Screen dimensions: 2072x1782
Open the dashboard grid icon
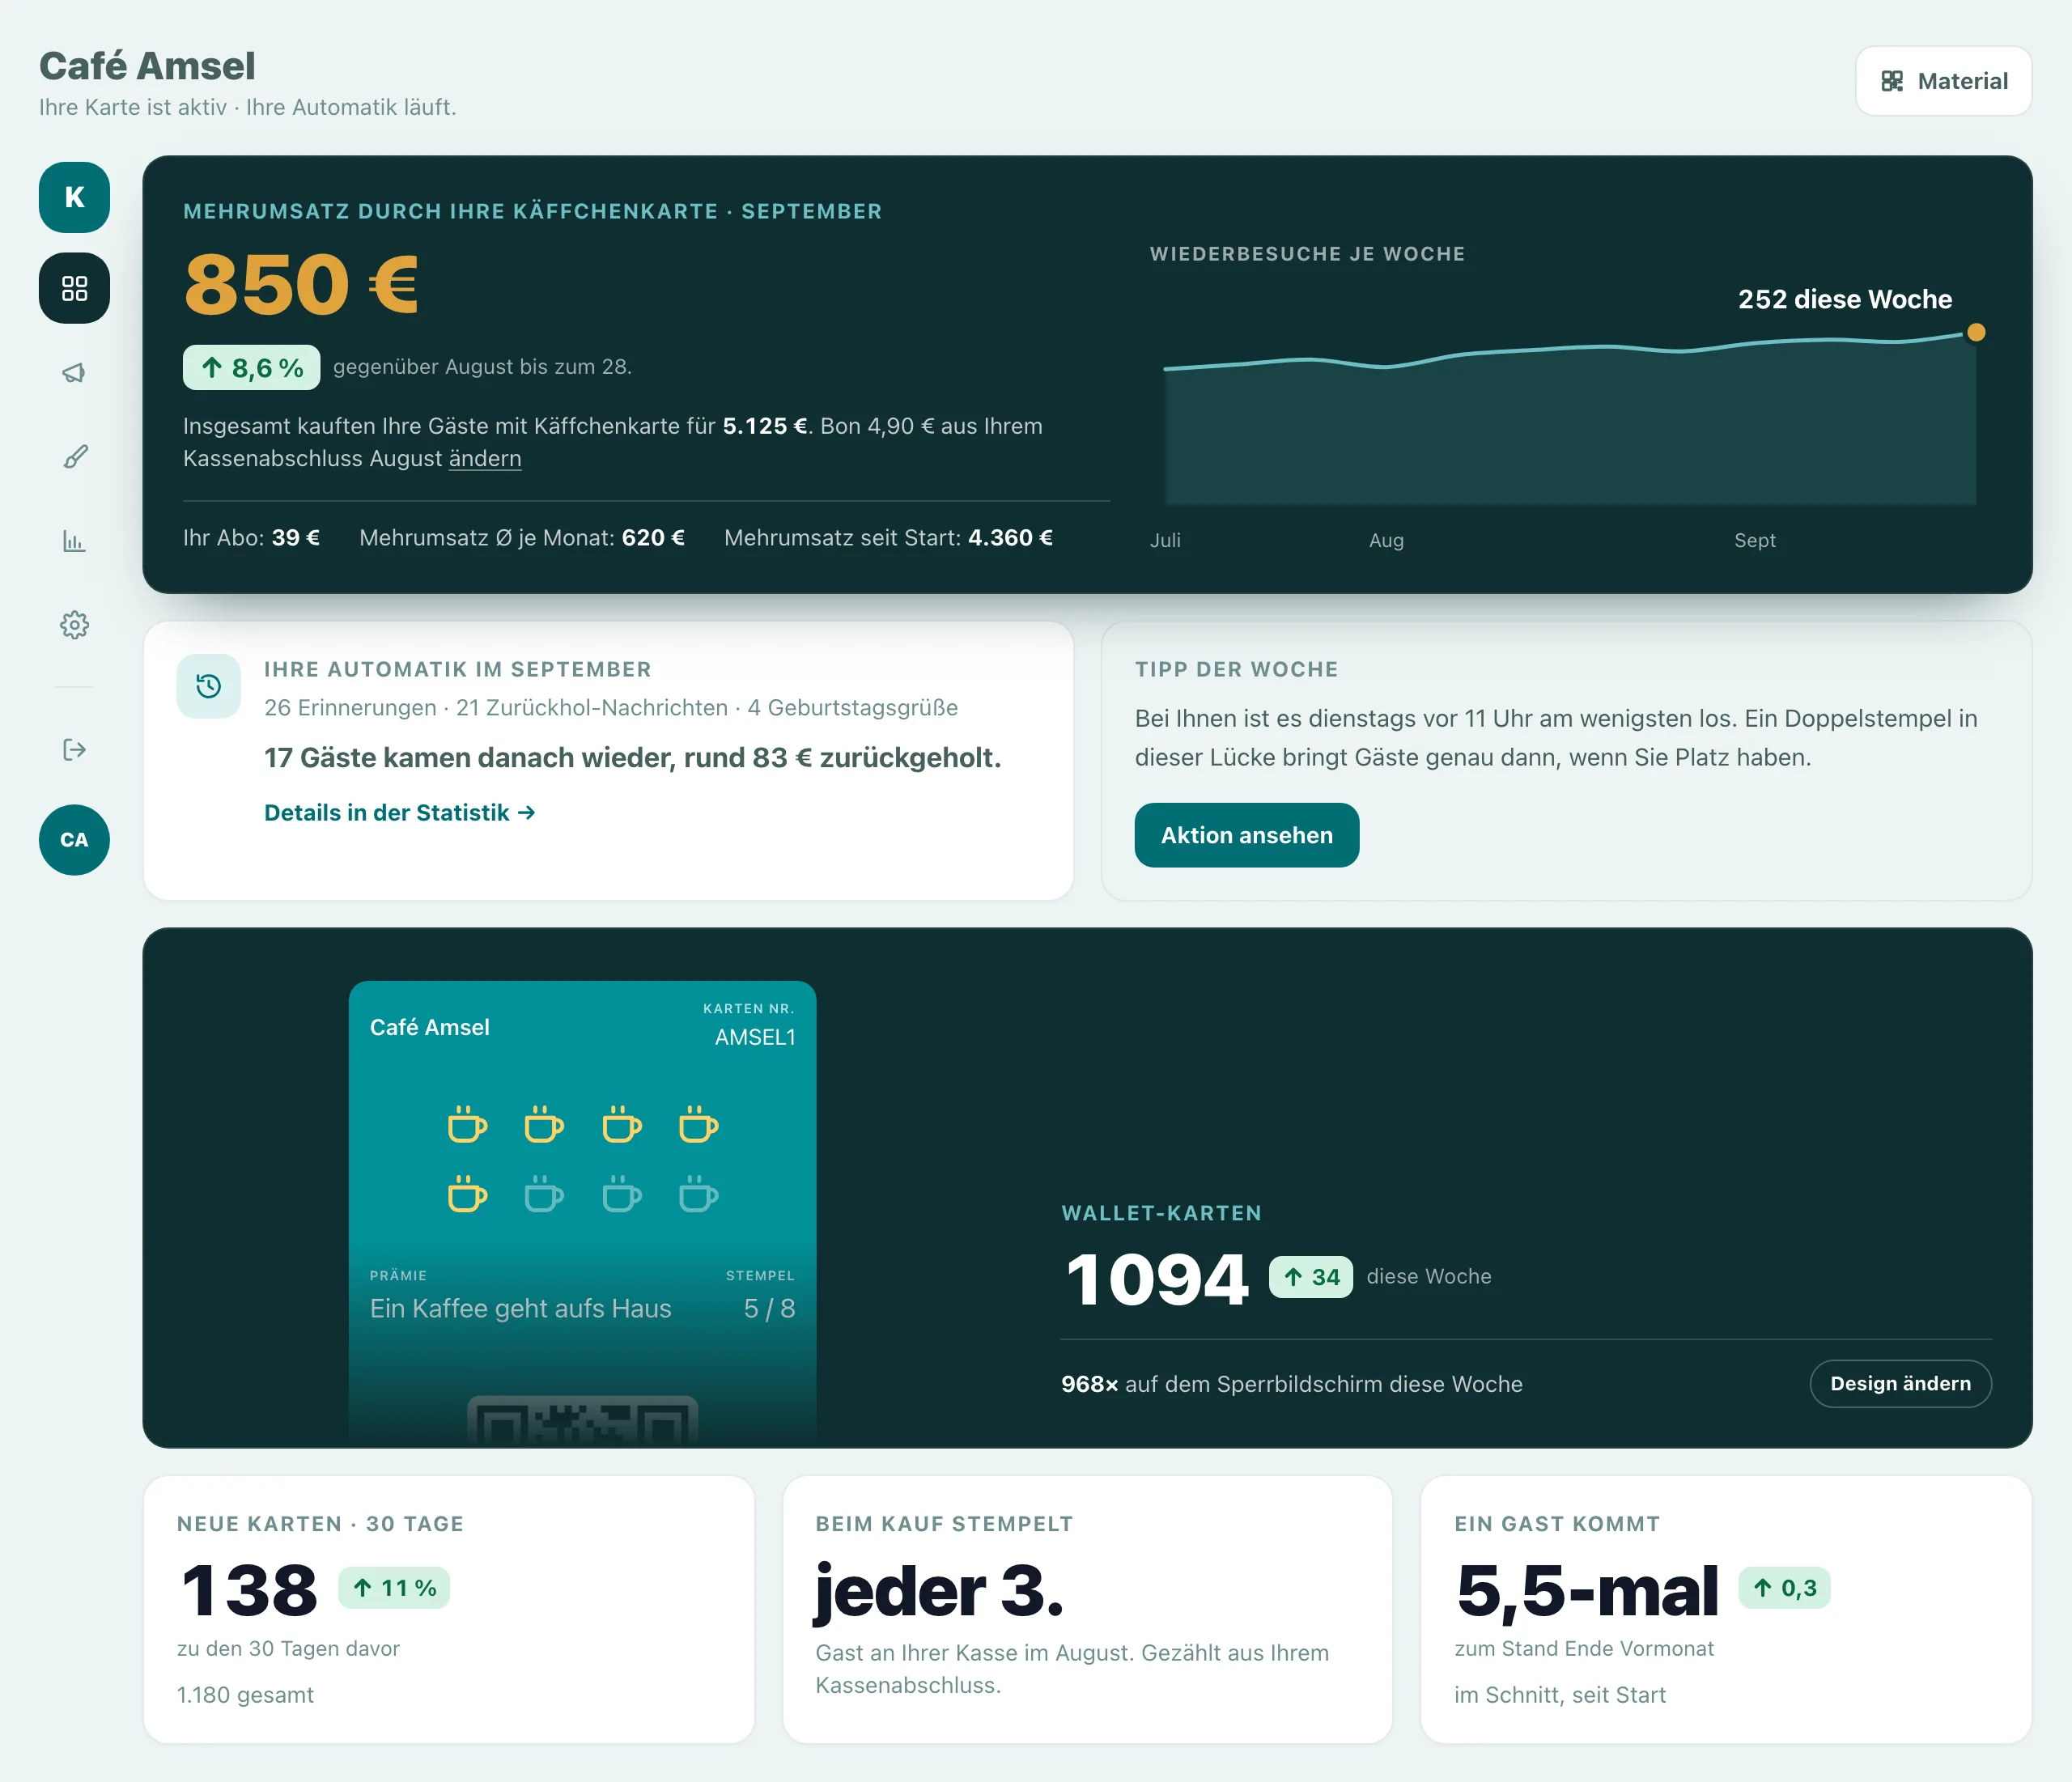pos(74,288)
